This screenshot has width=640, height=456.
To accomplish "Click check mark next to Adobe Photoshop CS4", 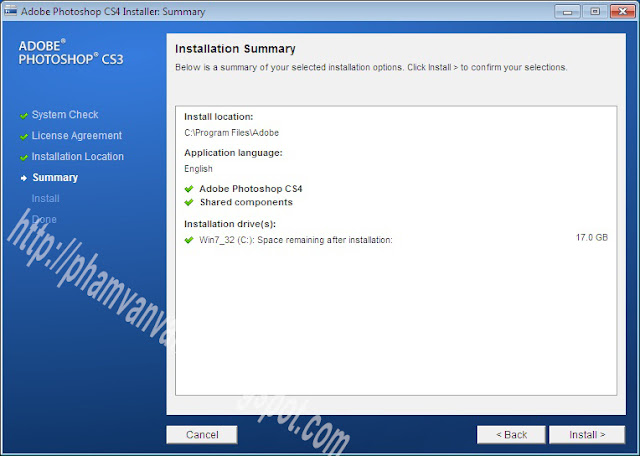I will pos(189,189).
